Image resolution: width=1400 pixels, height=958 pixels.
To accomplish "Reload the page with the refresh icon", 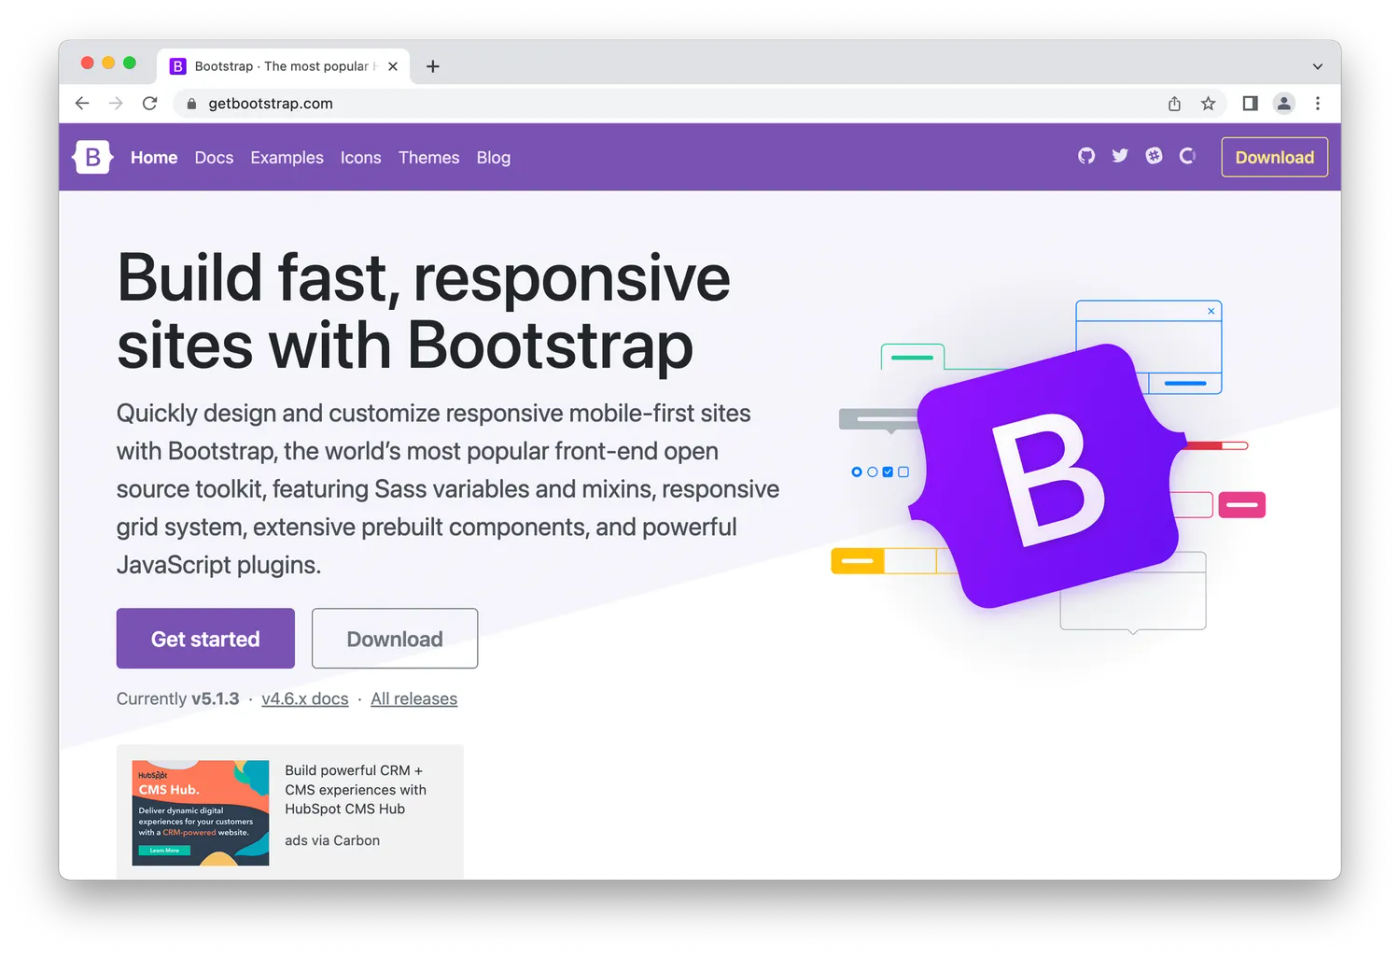I will [x=149, y=103].
